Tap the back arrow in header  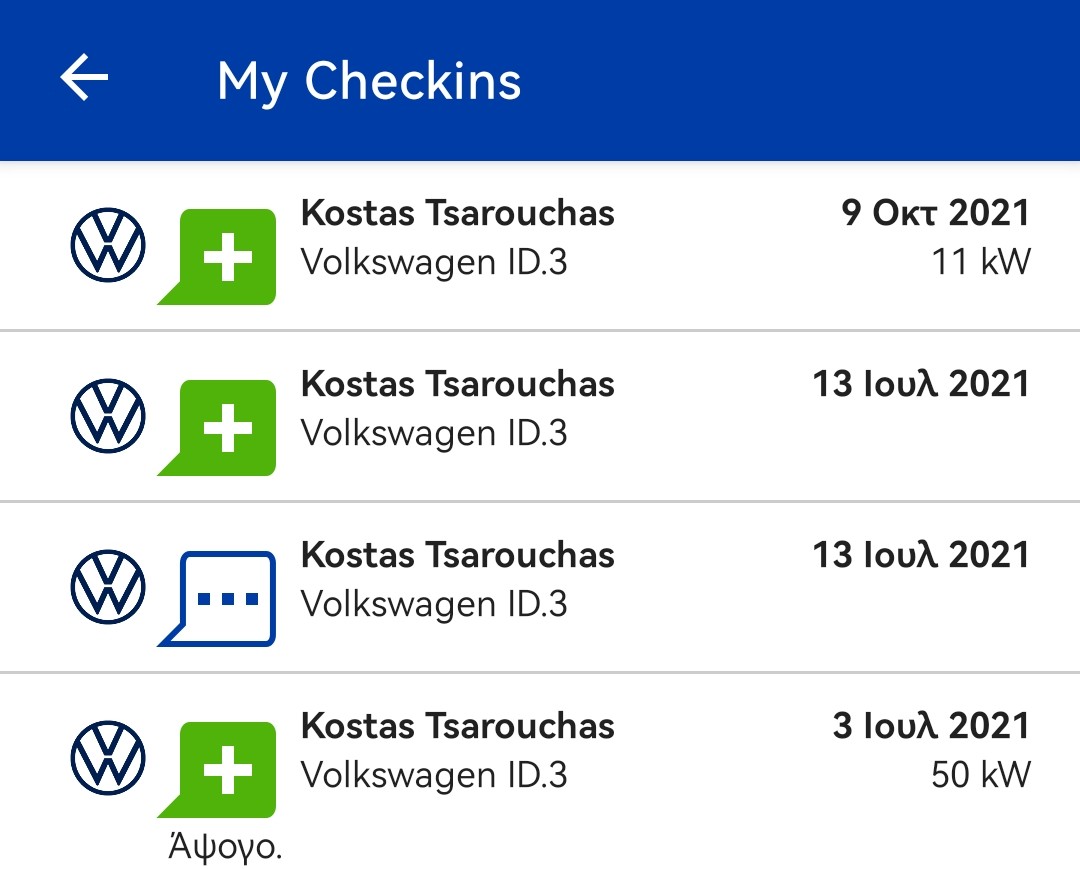pyautogui.click(x=84, y=77)
